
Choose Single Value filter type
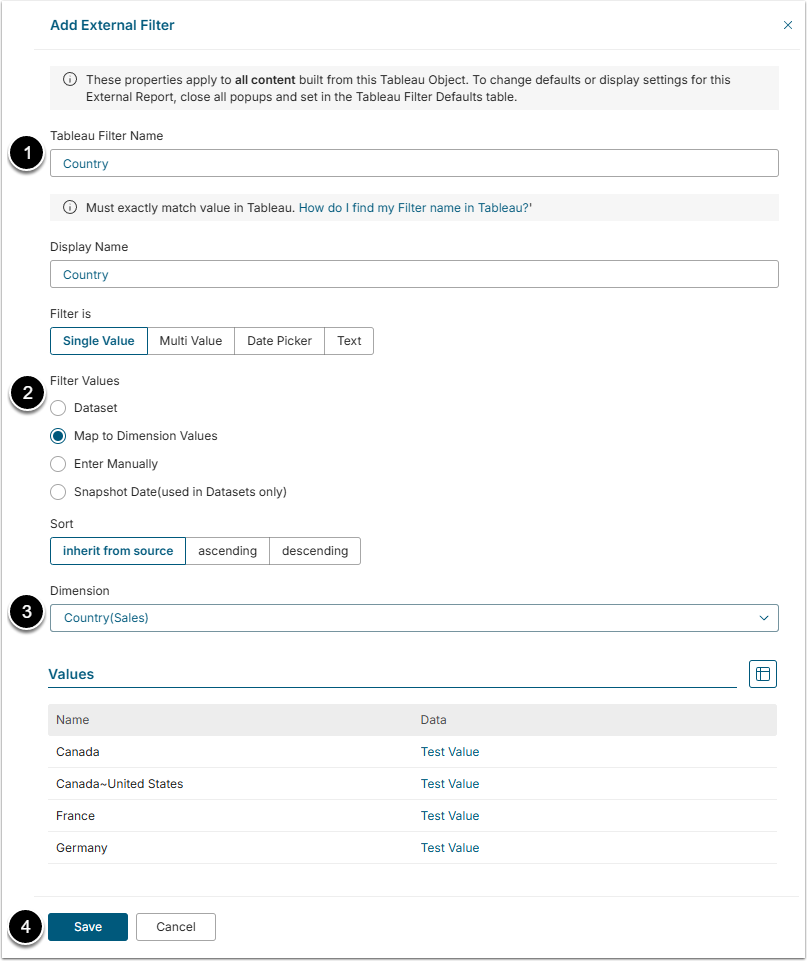click(x=99, y=341)
